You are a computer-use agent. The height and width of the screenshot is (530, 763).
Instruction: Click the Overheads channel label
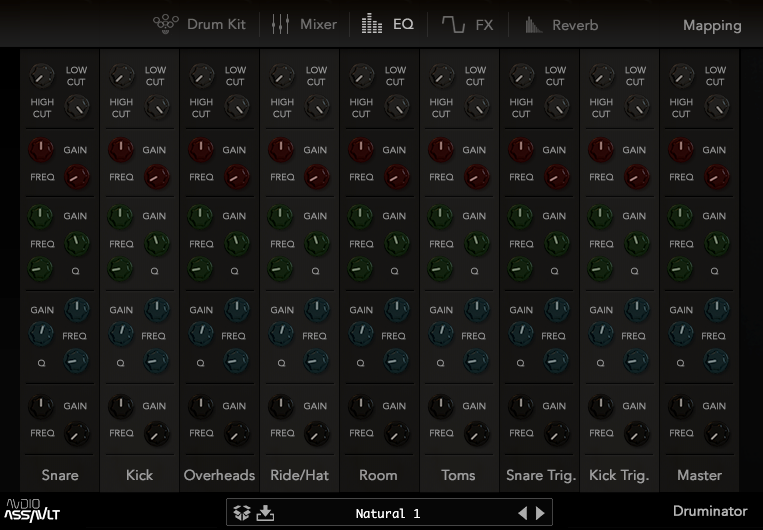(x=219, y=475)
